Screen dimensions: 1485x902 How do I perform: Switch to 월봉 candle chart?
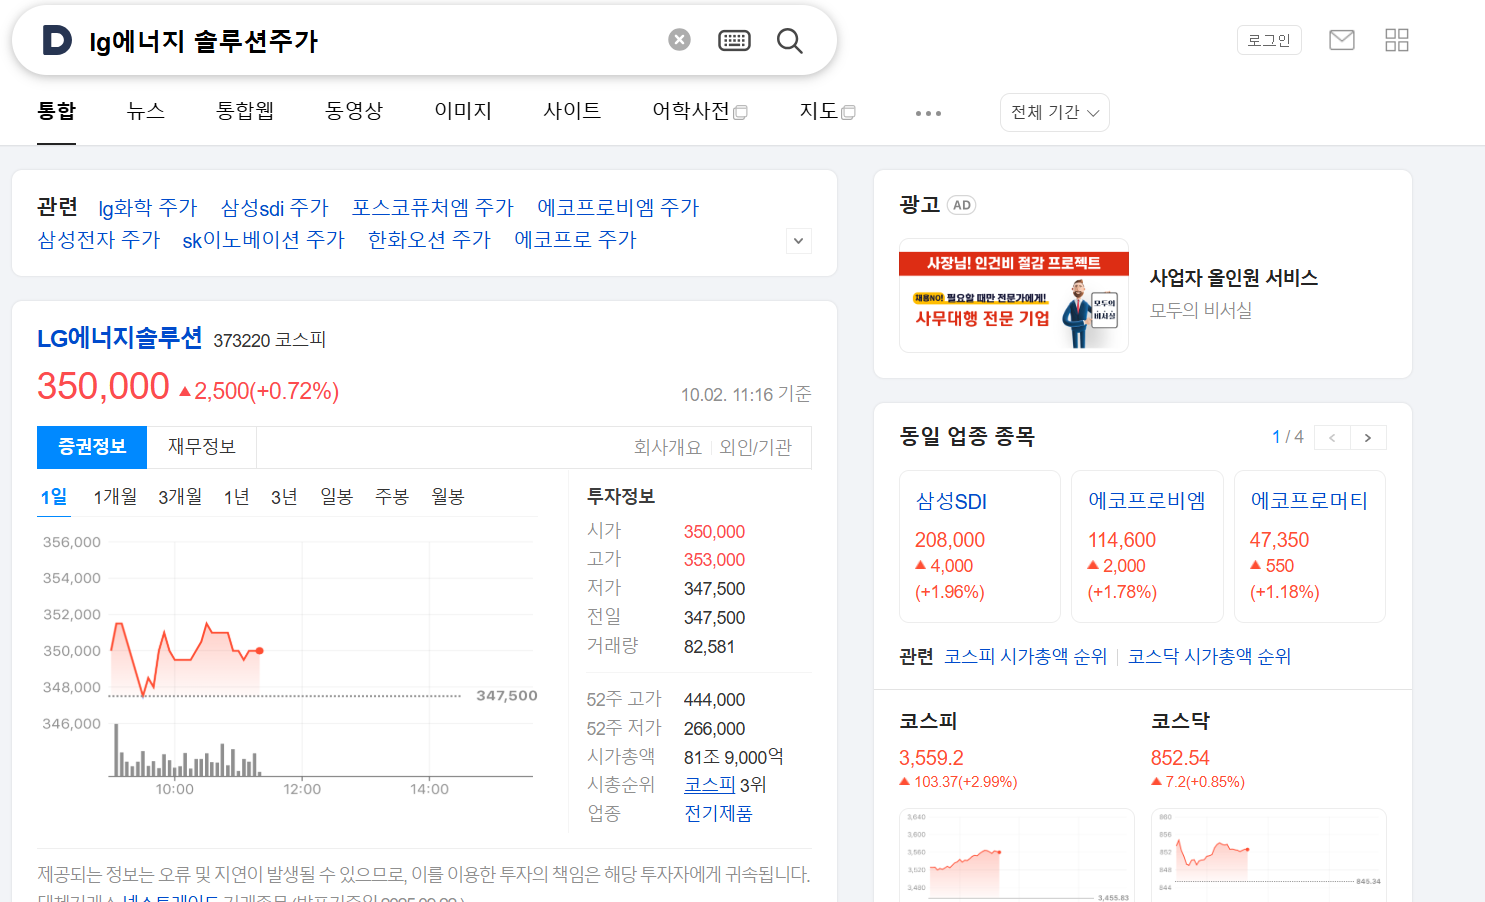click(448, 497)
